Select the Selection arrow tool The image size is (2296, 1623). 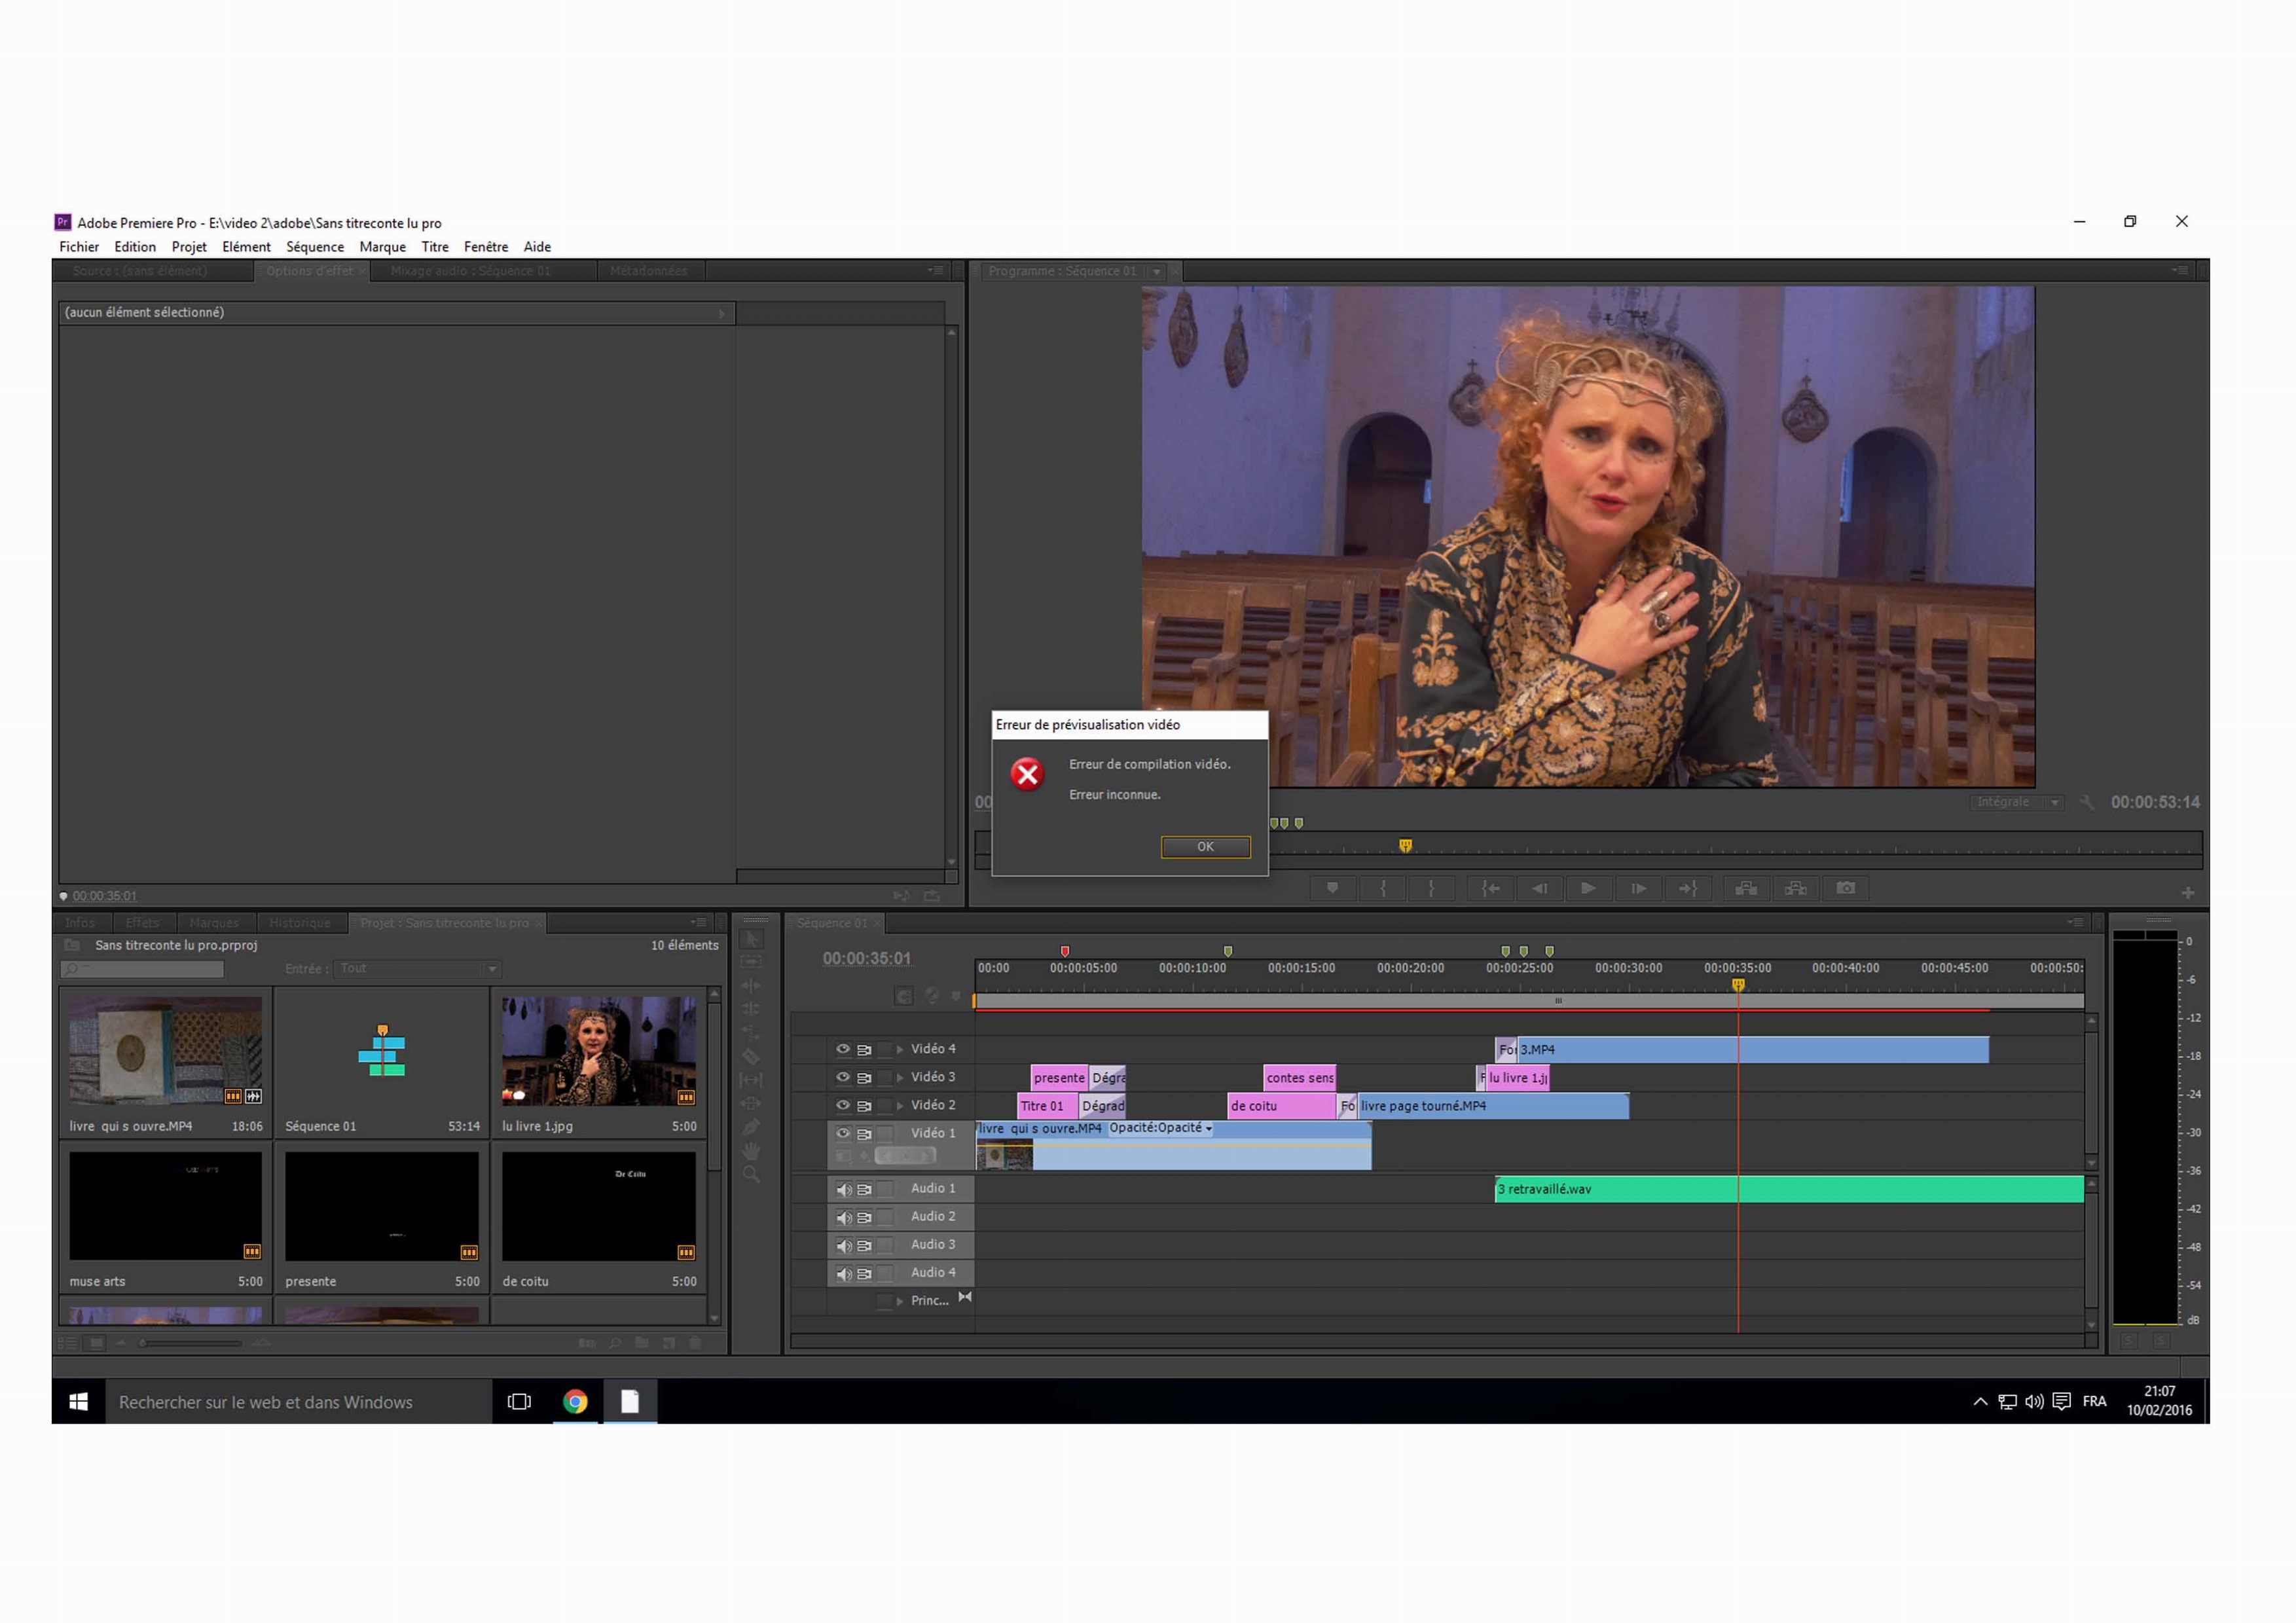click(752, 938)
